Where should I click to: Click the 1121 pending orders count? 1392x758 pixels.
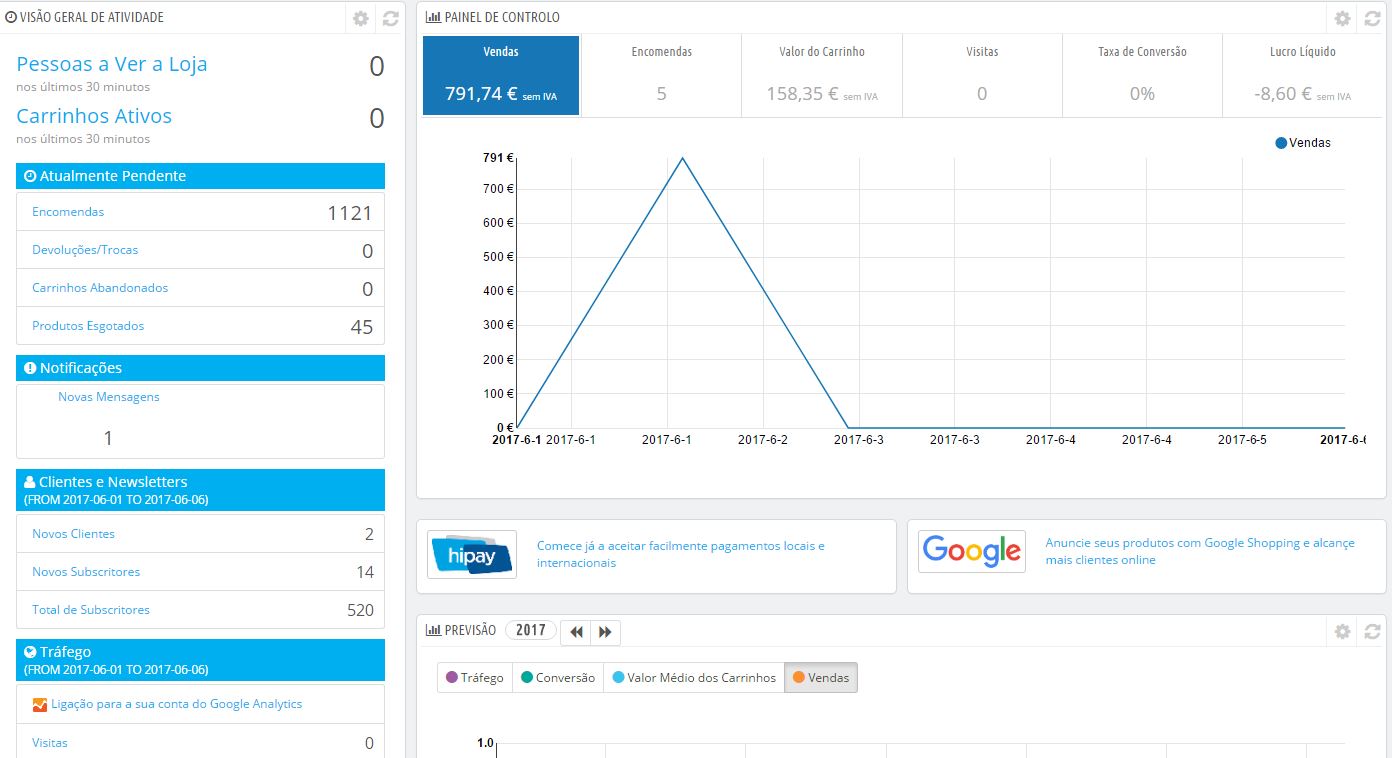pos(350,213)
